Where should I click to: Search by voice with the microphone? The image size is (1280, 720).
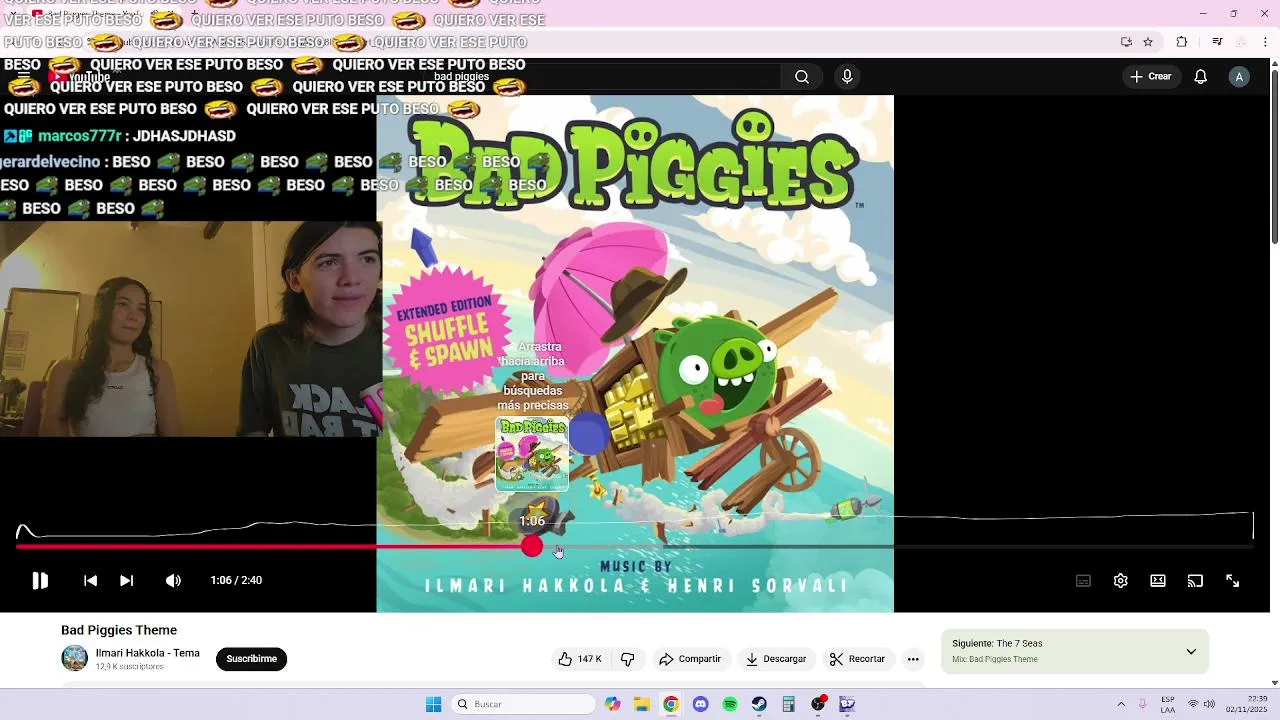click(847, 77)
